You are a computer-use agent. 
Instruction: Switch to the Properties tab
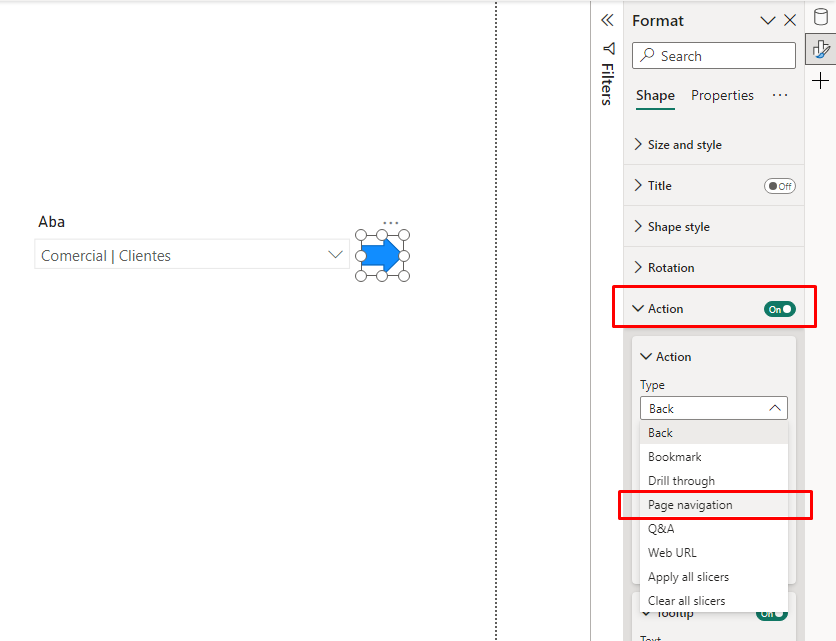(x=722, y=95)
